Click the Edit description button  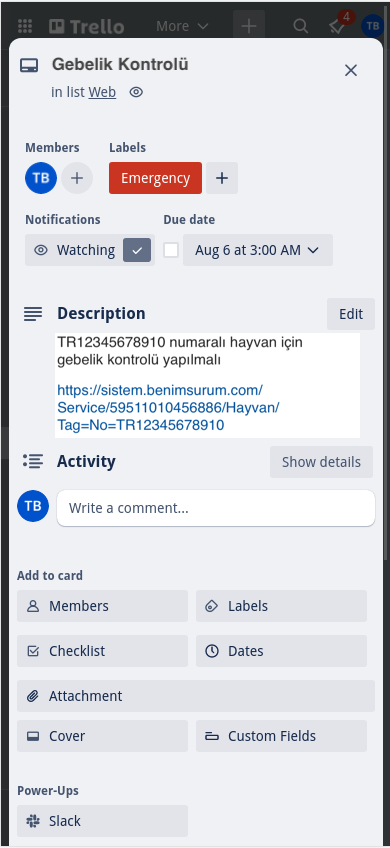click(x=351, y=314)
